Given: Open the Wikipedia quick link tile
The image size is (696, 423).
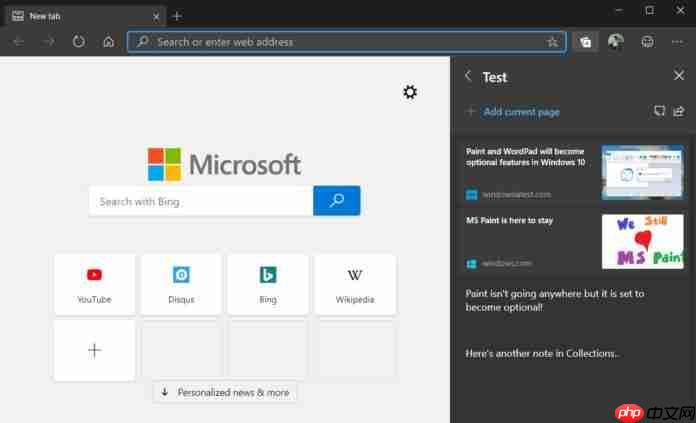Looking at the screenshot, I should tap(355, 284).
